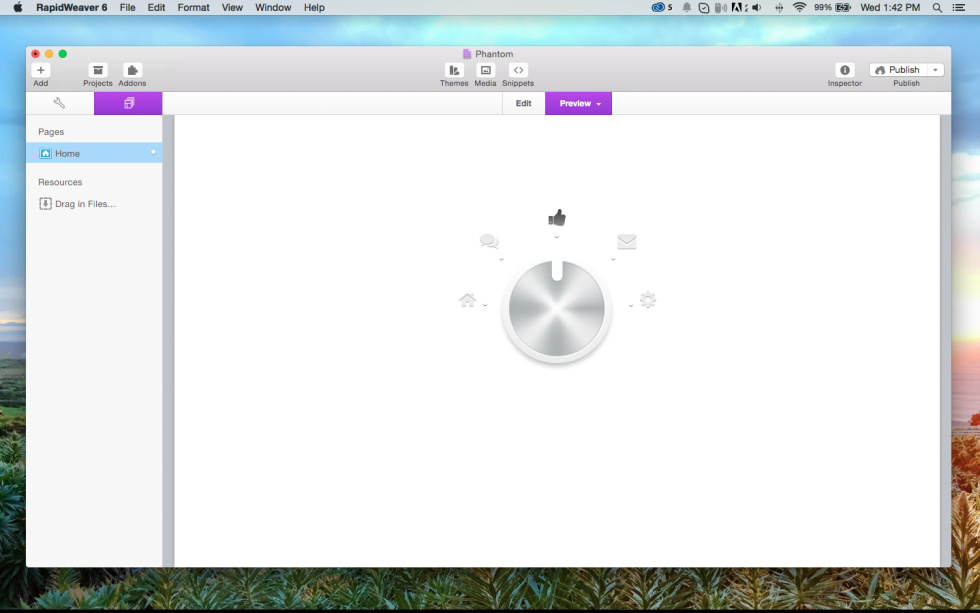
Task: Open the Projects window icon
Action: coord(98,70)
